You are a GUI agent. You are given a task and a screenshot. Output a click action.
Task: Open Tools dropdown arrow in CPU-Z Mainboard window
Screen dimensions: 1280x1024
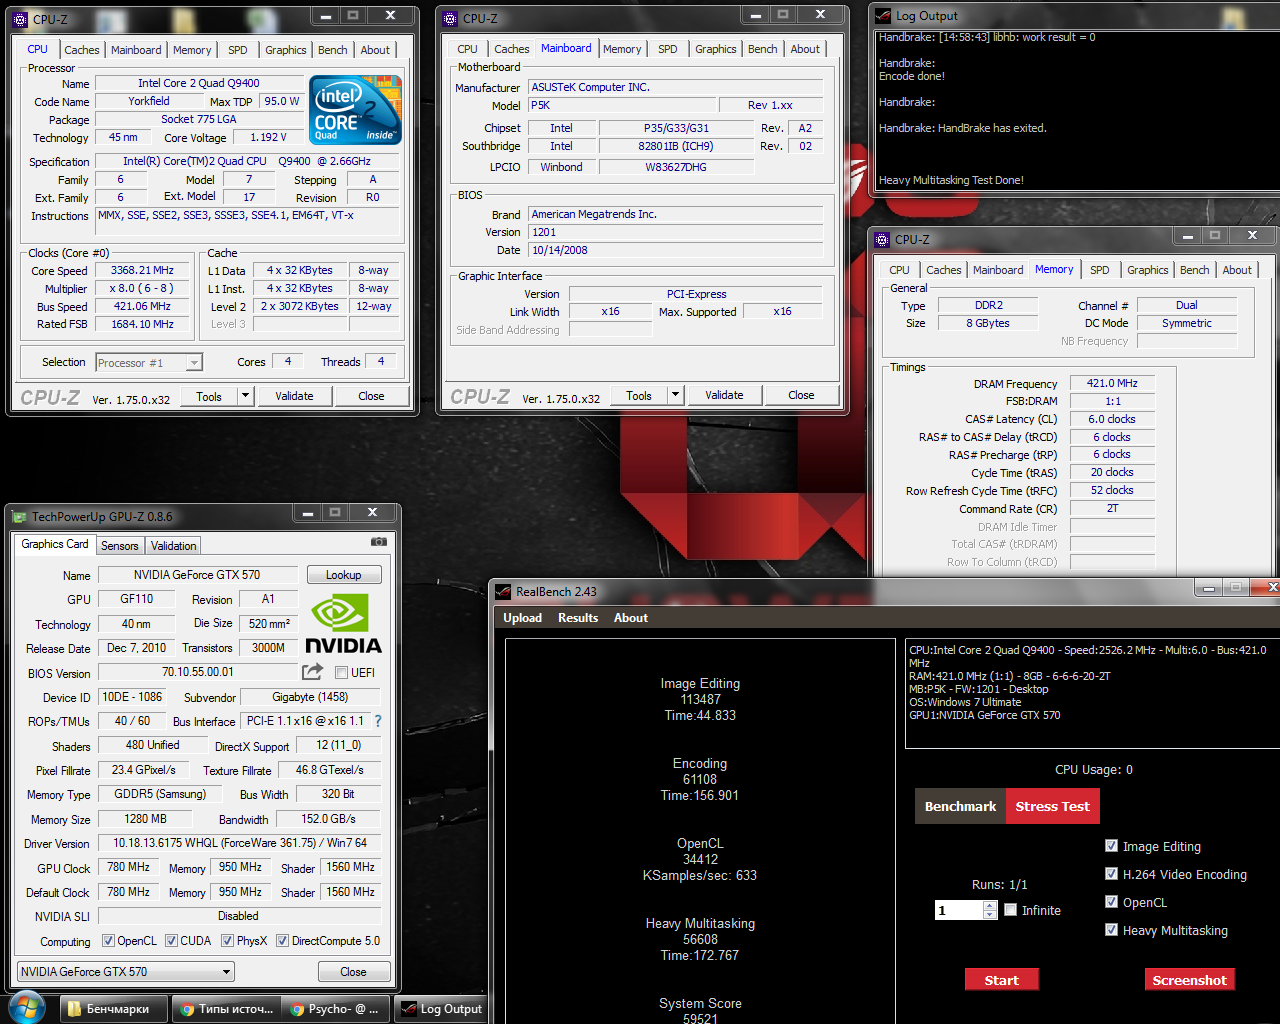click(675, 395)
